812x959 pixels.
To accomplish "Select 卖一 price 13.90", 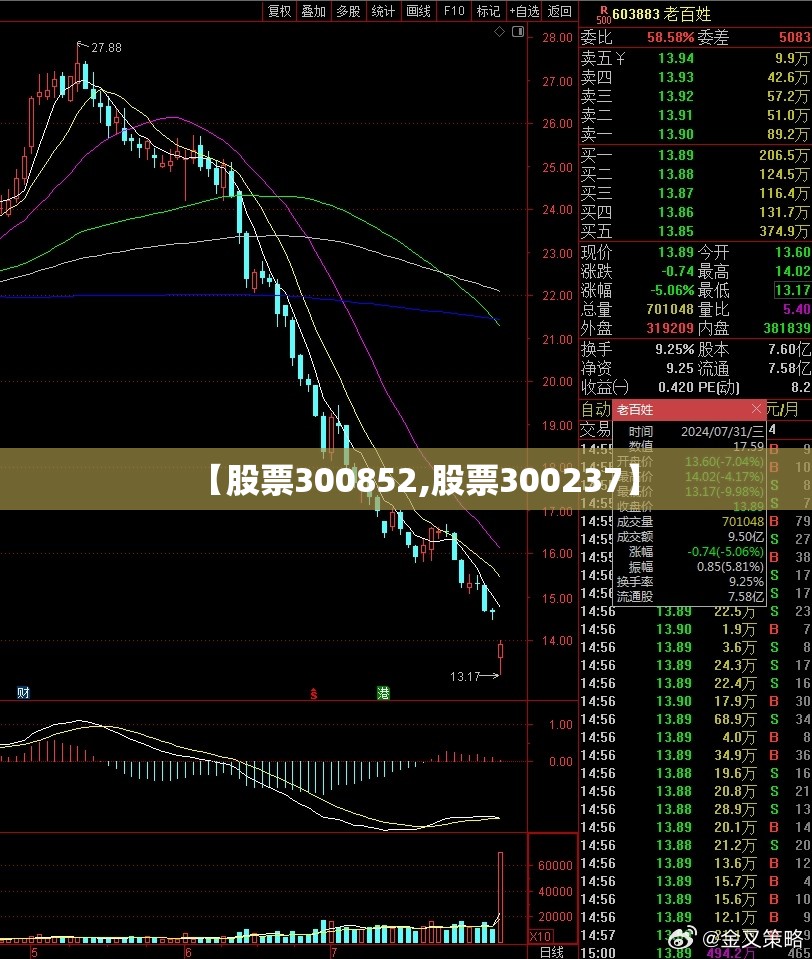I will (676, 134).
